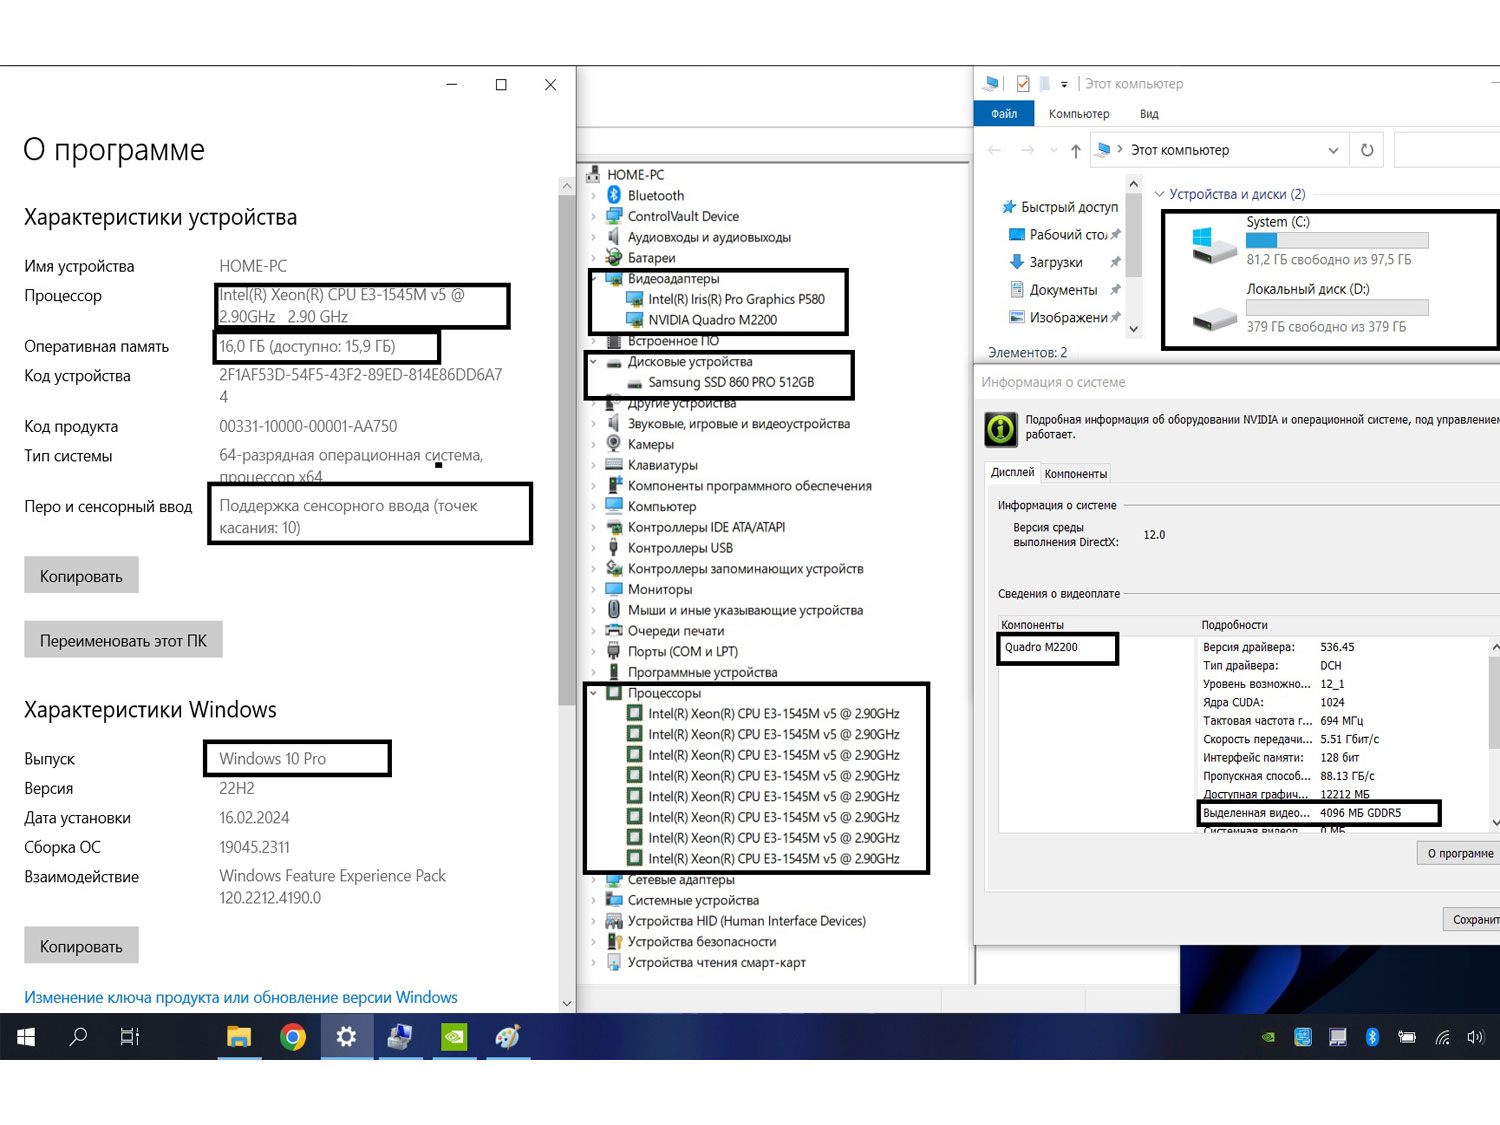Expand the Мыши и иные указывающие устройства node
The image size is (1500, 1125).
(593, 610)
